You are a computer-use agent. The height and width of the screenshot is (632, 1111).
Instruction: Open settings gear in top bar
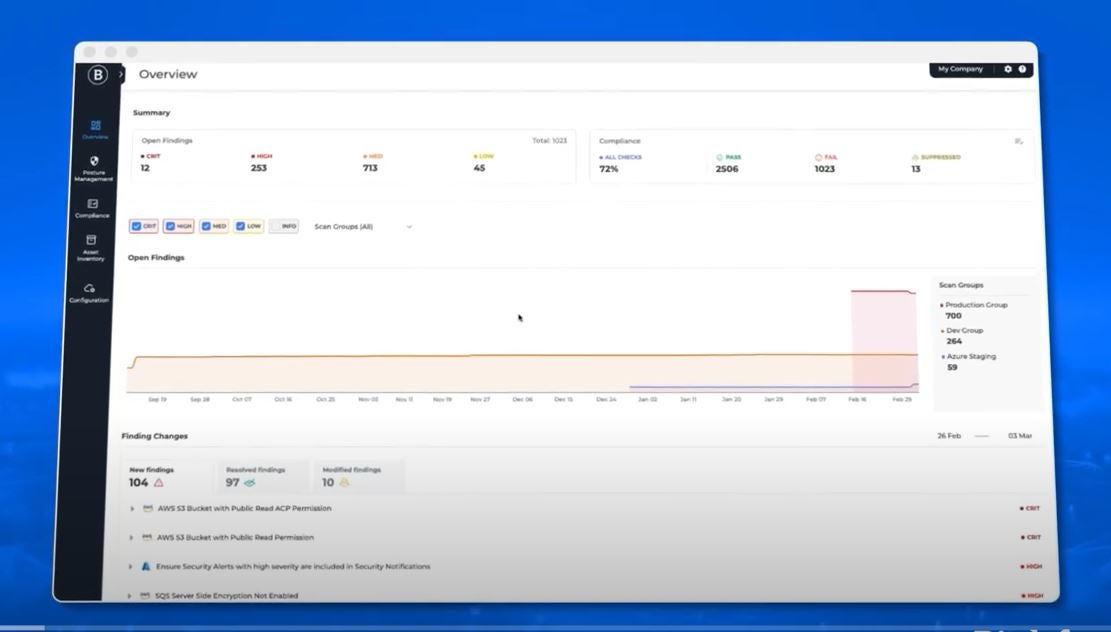tap(1008, 69)
